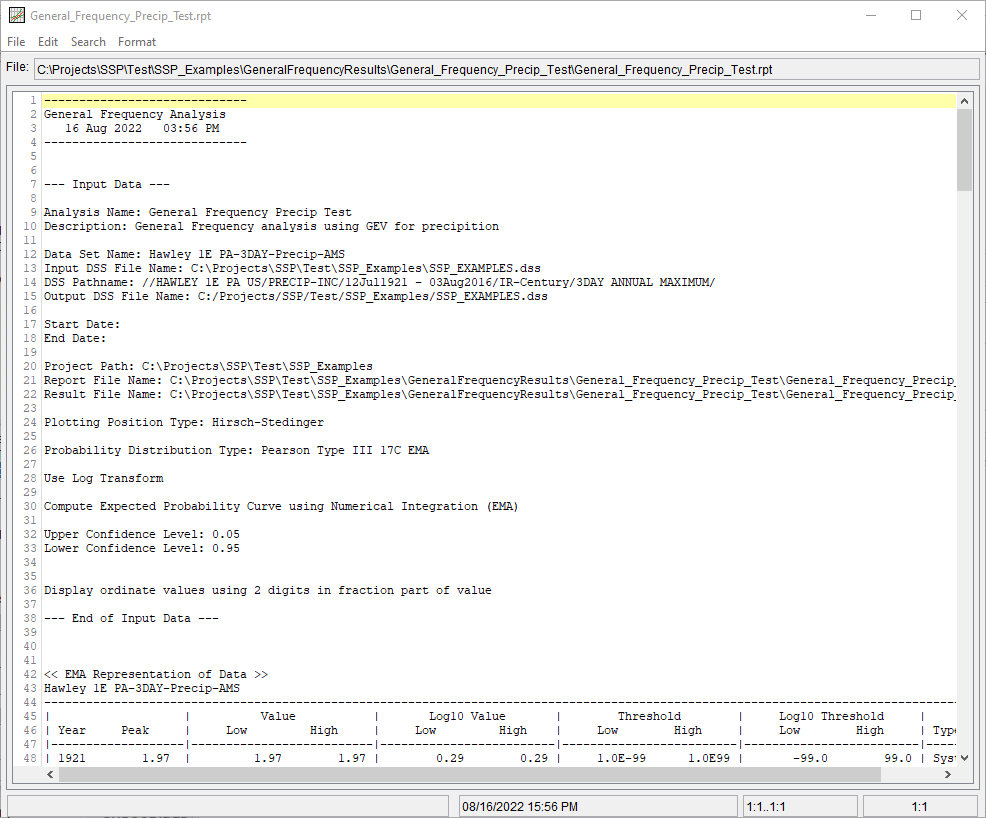Click the 'Year' column header
This screenshot has height=818, width=986.
pos(72,731)
